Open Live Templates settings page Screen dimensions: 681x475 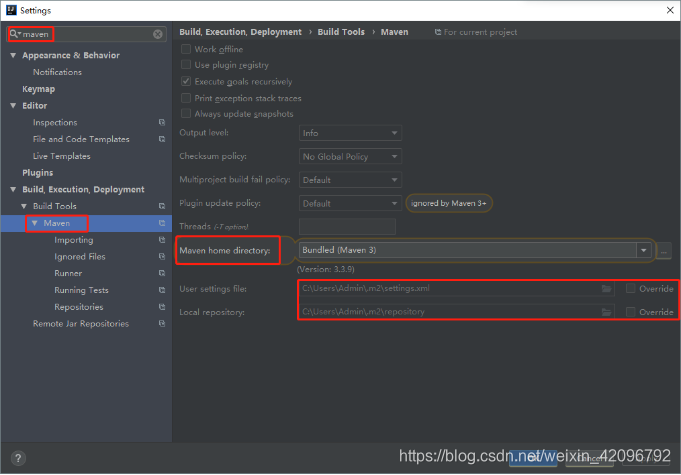pos(62,156)
